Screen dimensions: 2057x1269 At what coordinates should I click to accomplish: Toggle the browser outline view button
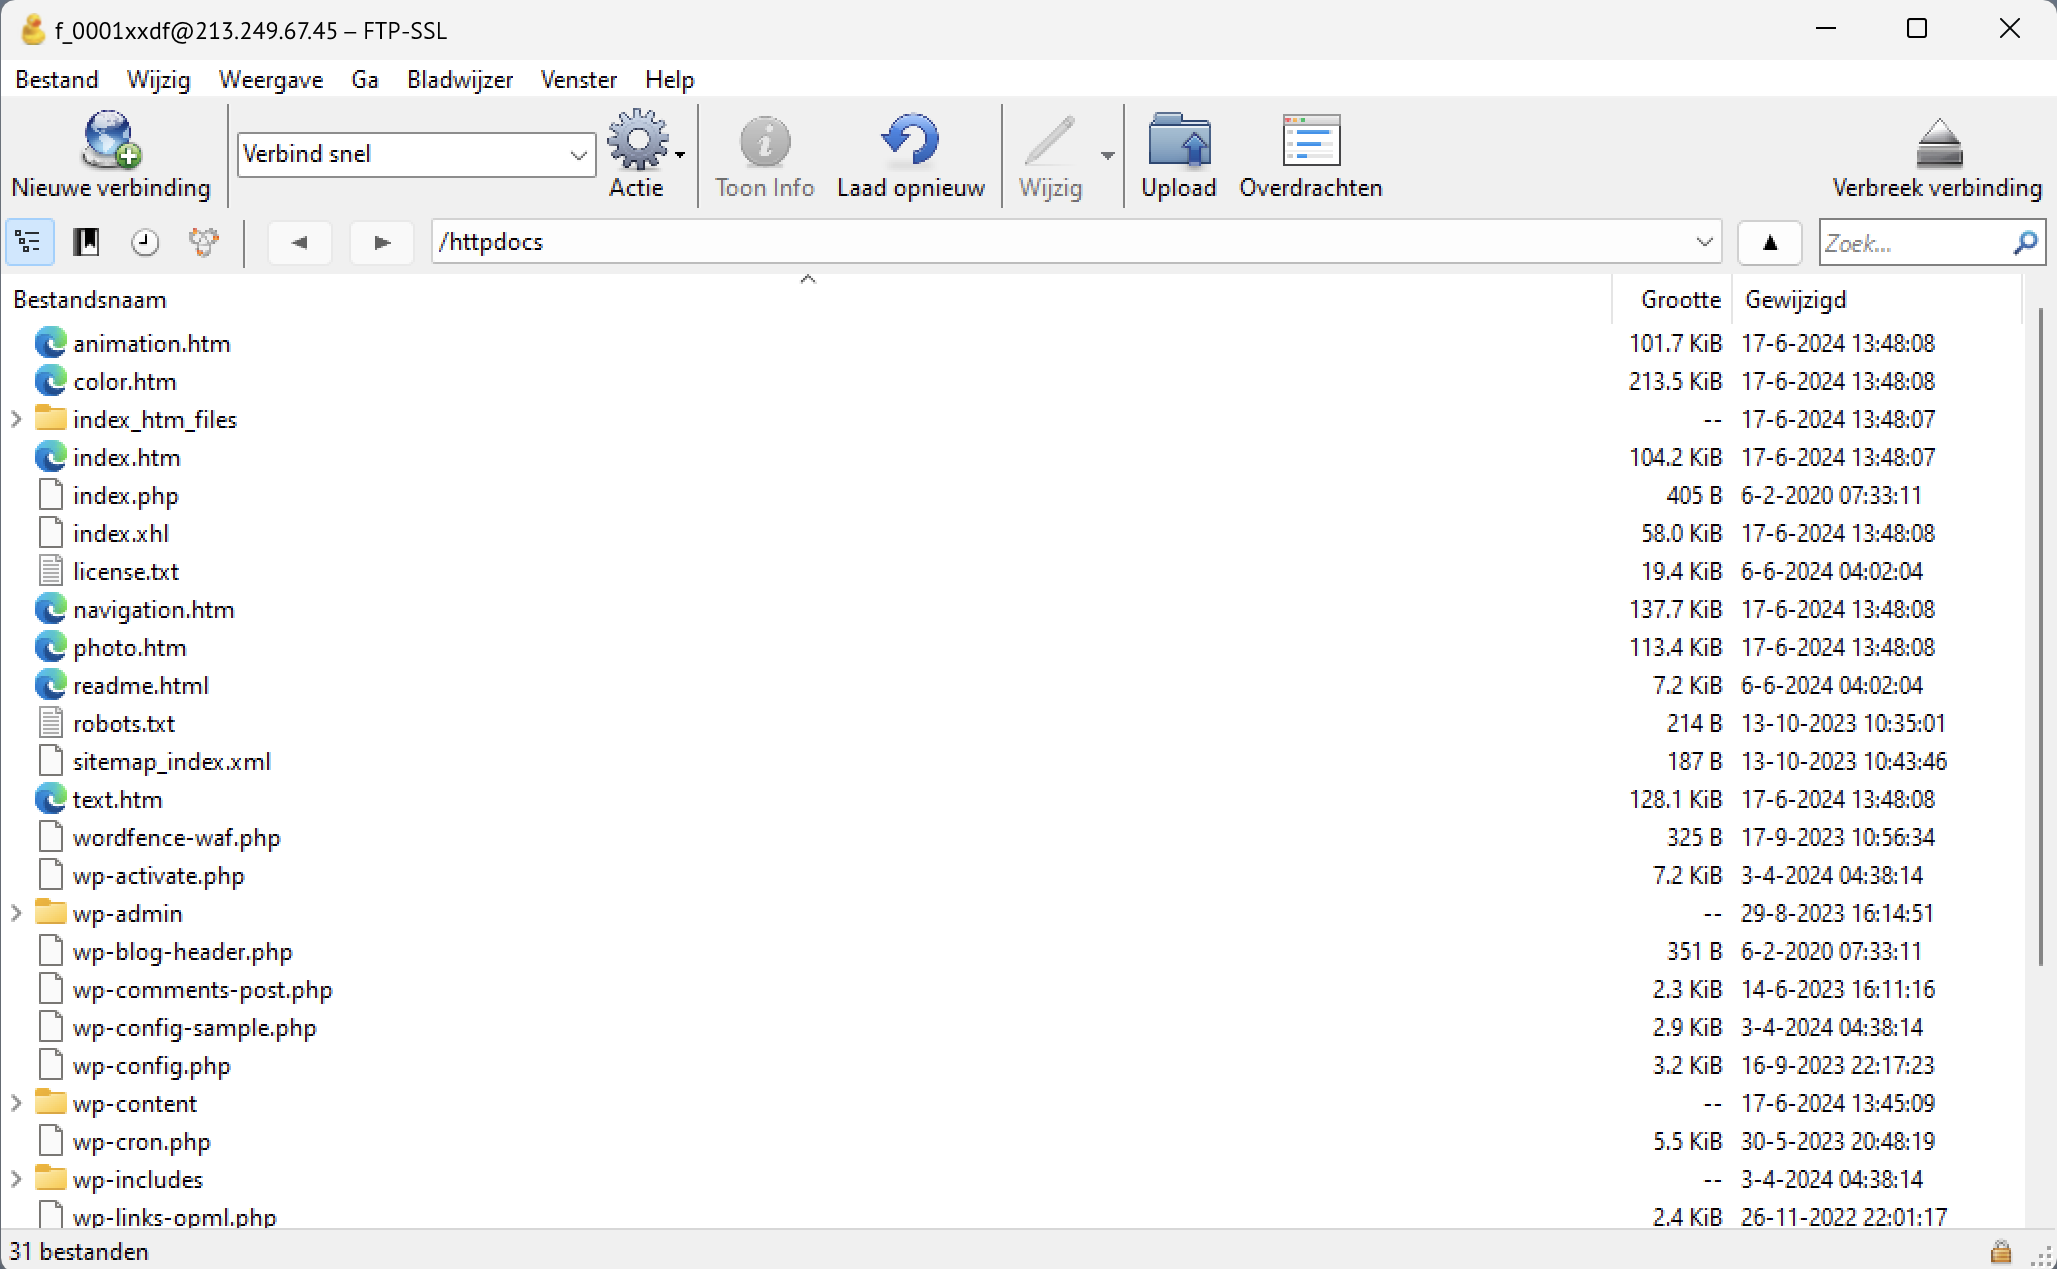point(29,242)
